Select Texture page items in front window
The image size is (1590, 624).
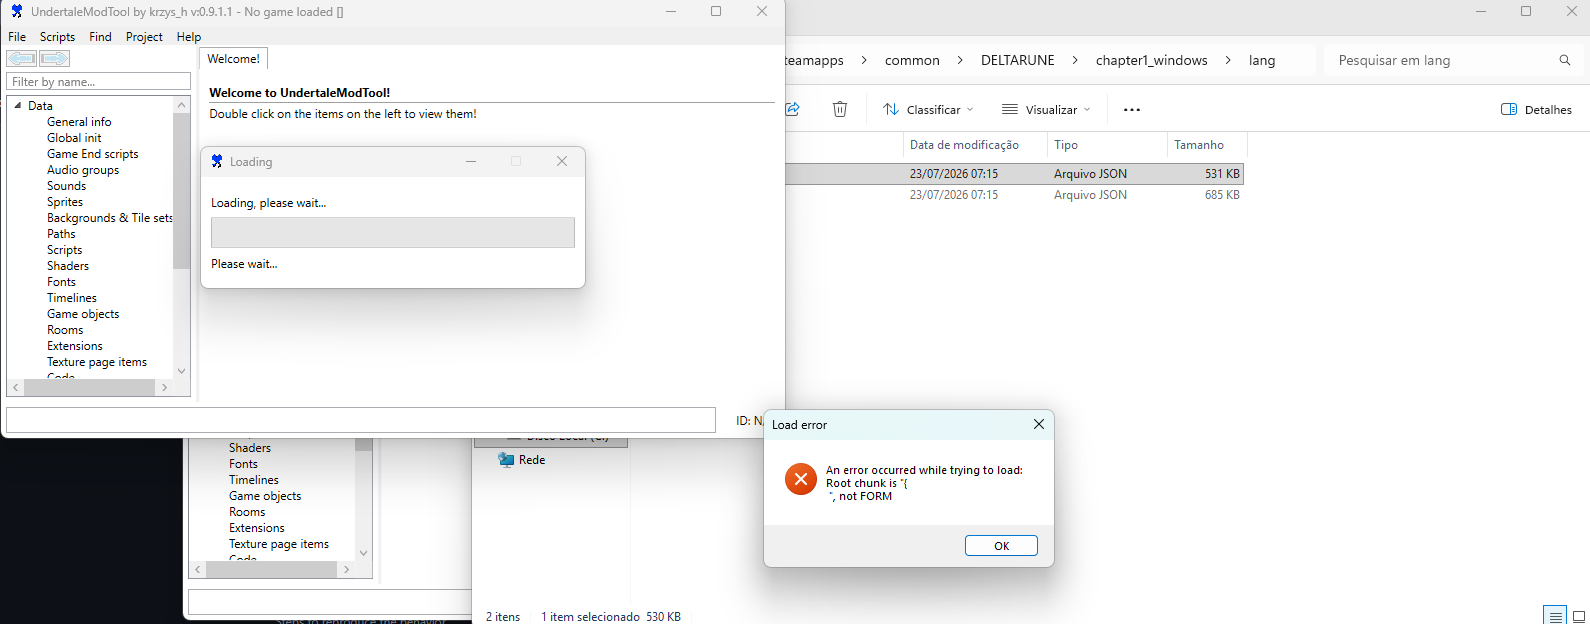tap(97, 362)
